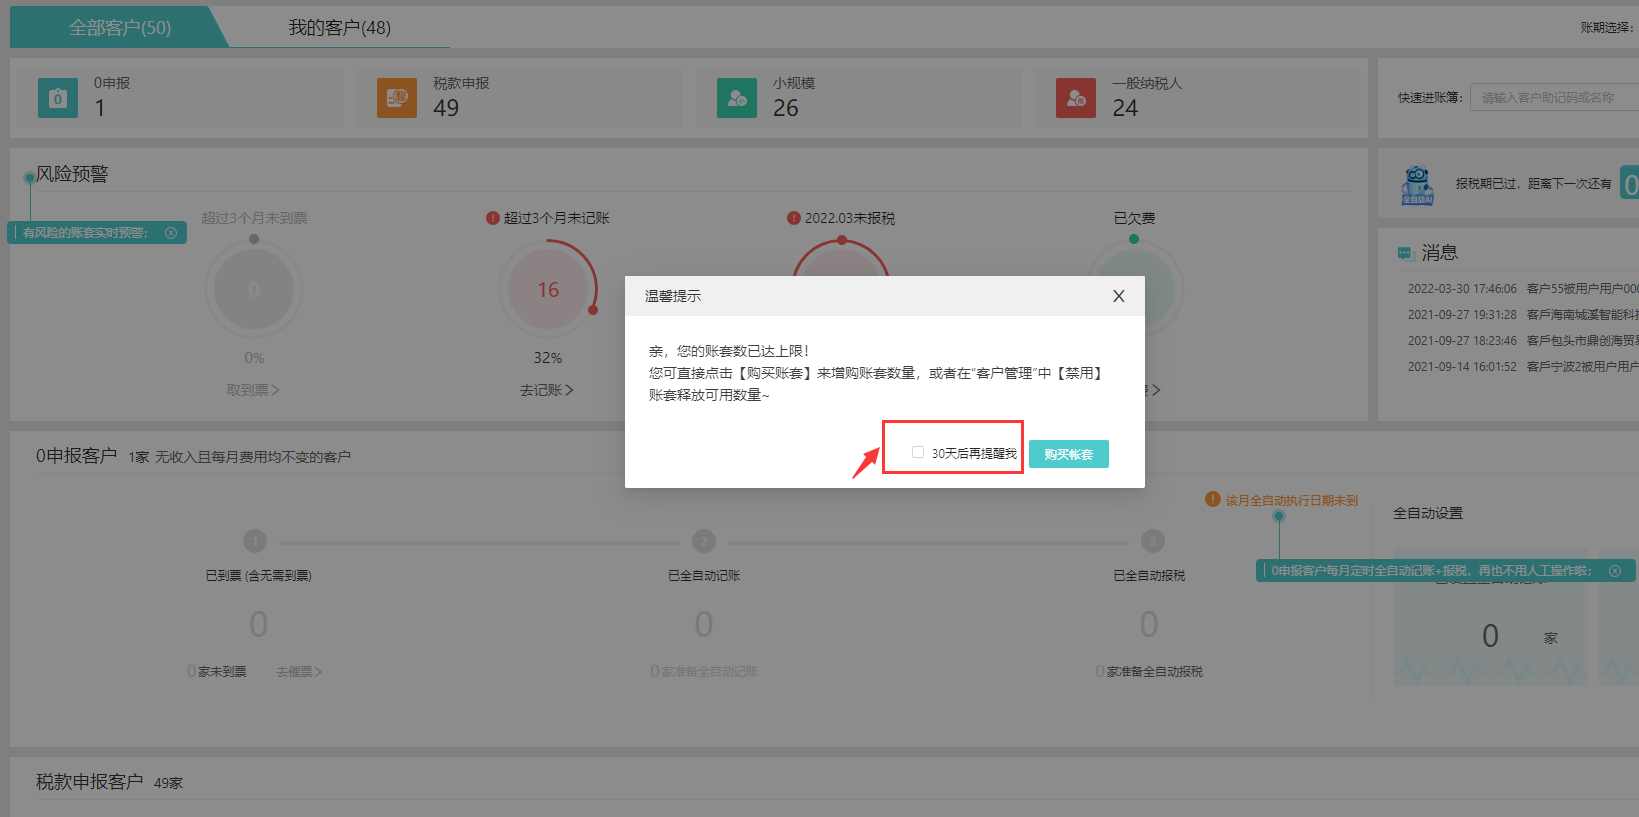Click the 小规模 count 26
Screen dimensions: 1639x817
pyautogui.click(x=786, y=108)
